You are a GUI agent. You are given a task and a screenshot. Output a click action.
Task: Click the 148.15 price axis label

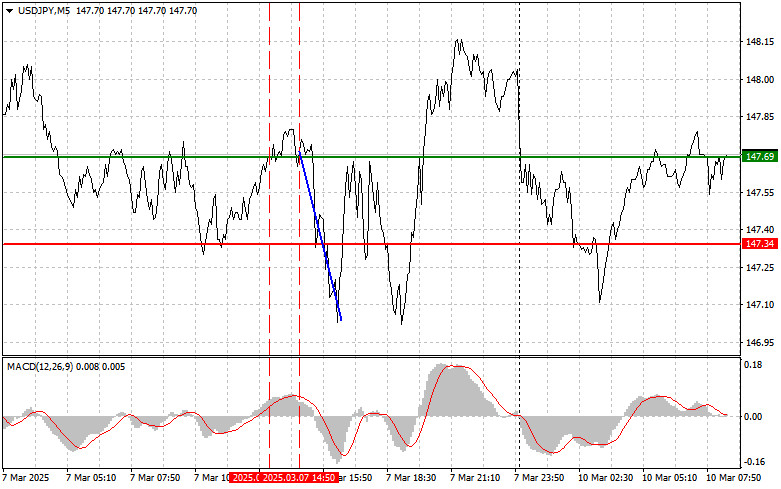(x=760, y=42)
